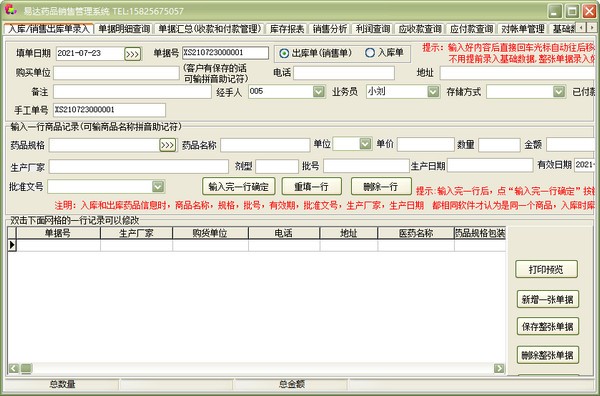This screenshot has width=600, height=396.
Task: Click grid horizontal scrollbar left arrow
Action: coord(13,368)
